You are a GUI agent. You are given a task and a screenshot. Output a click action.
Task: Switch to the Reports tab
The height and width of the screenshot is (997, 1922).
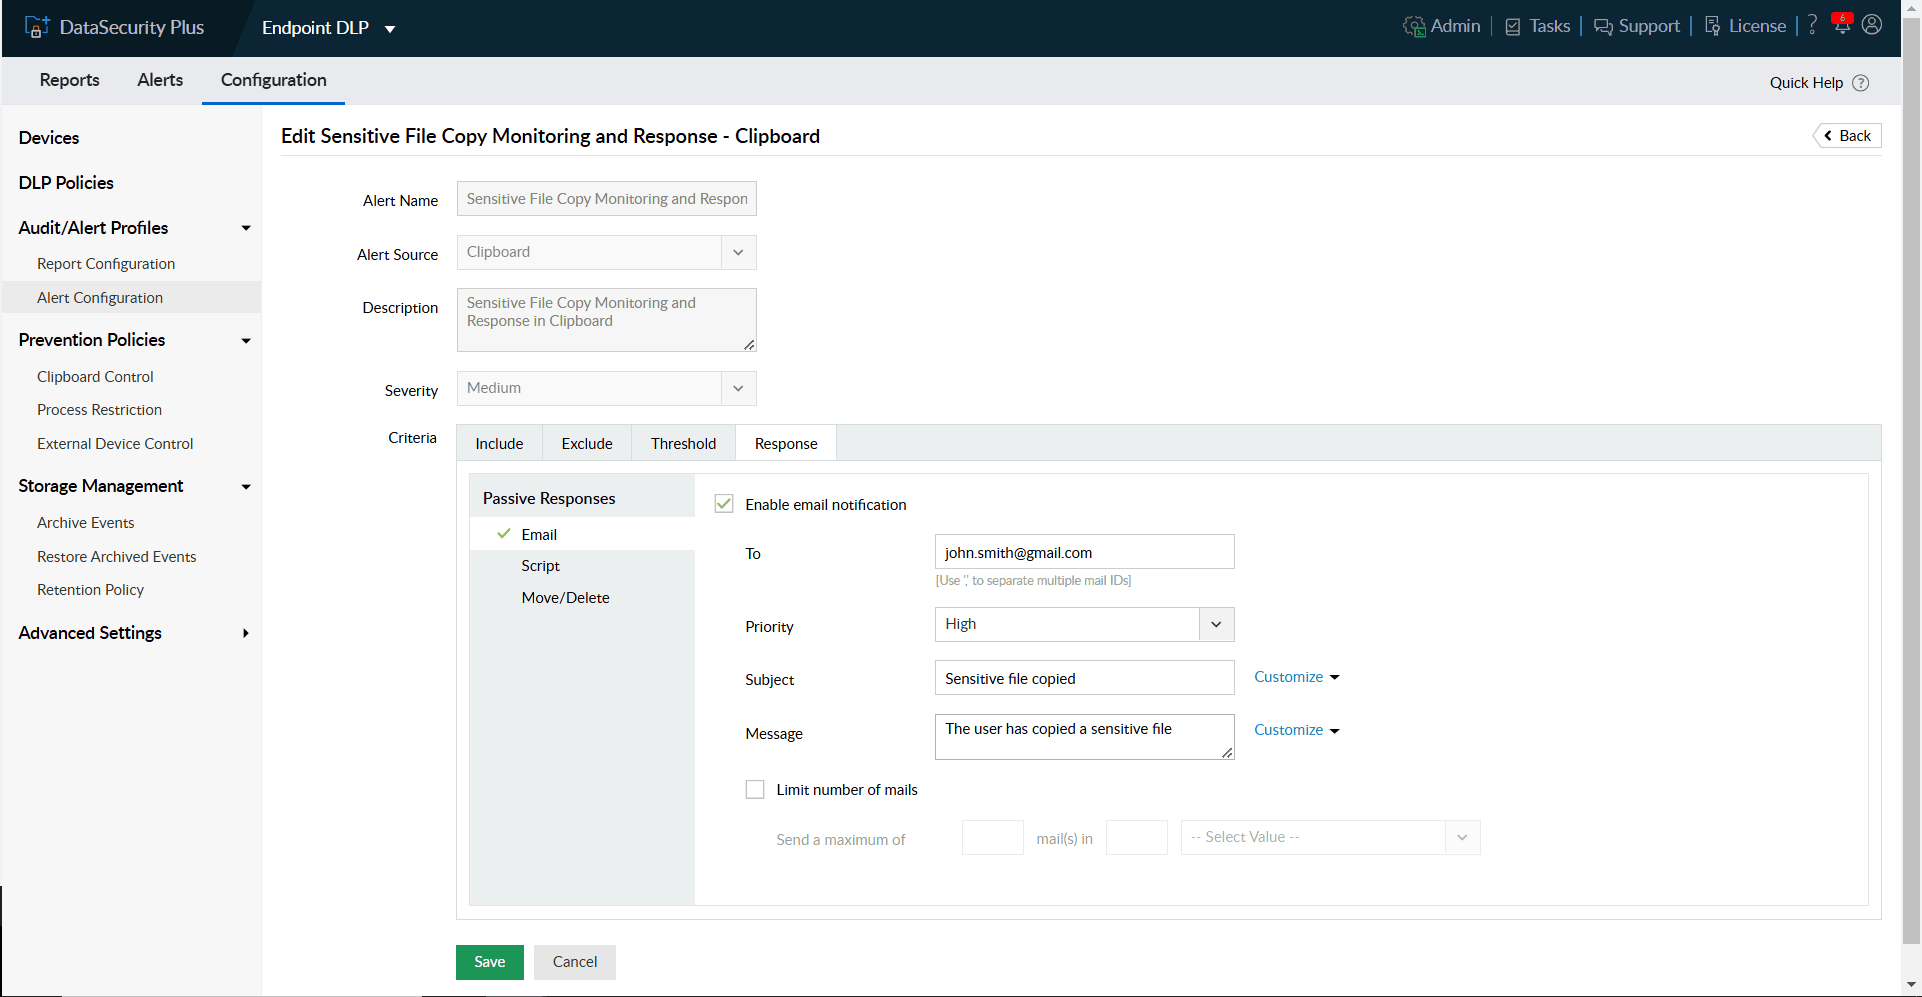[70, 80]
